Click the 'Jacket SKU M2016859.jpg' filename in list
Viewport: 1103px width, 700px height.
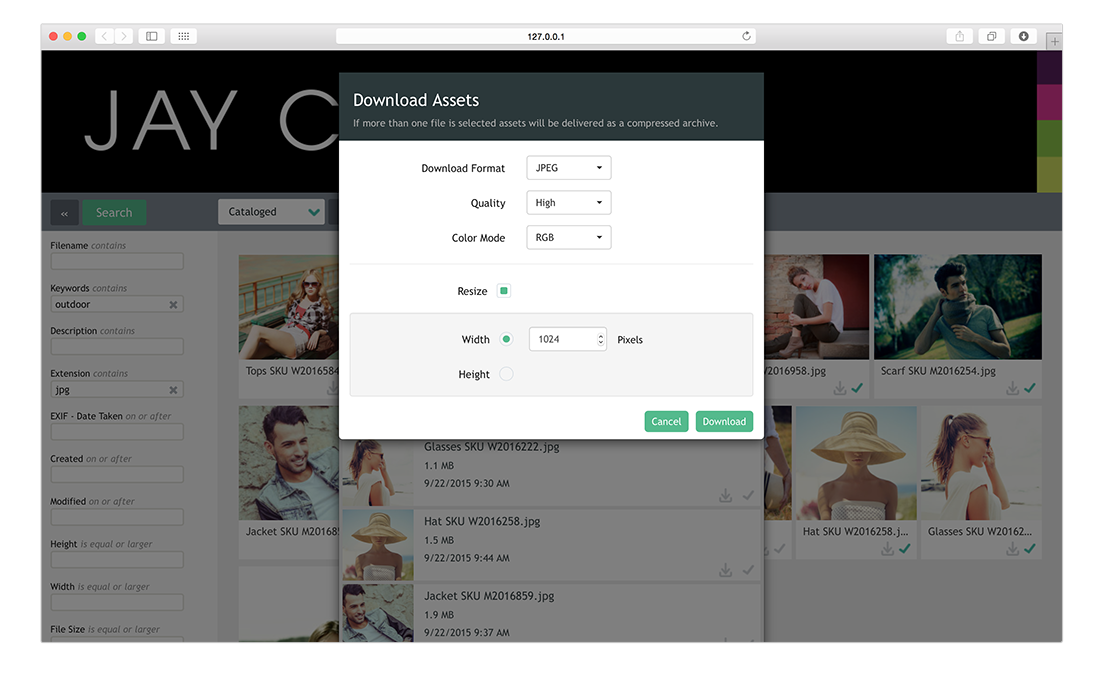click(489, 596)
